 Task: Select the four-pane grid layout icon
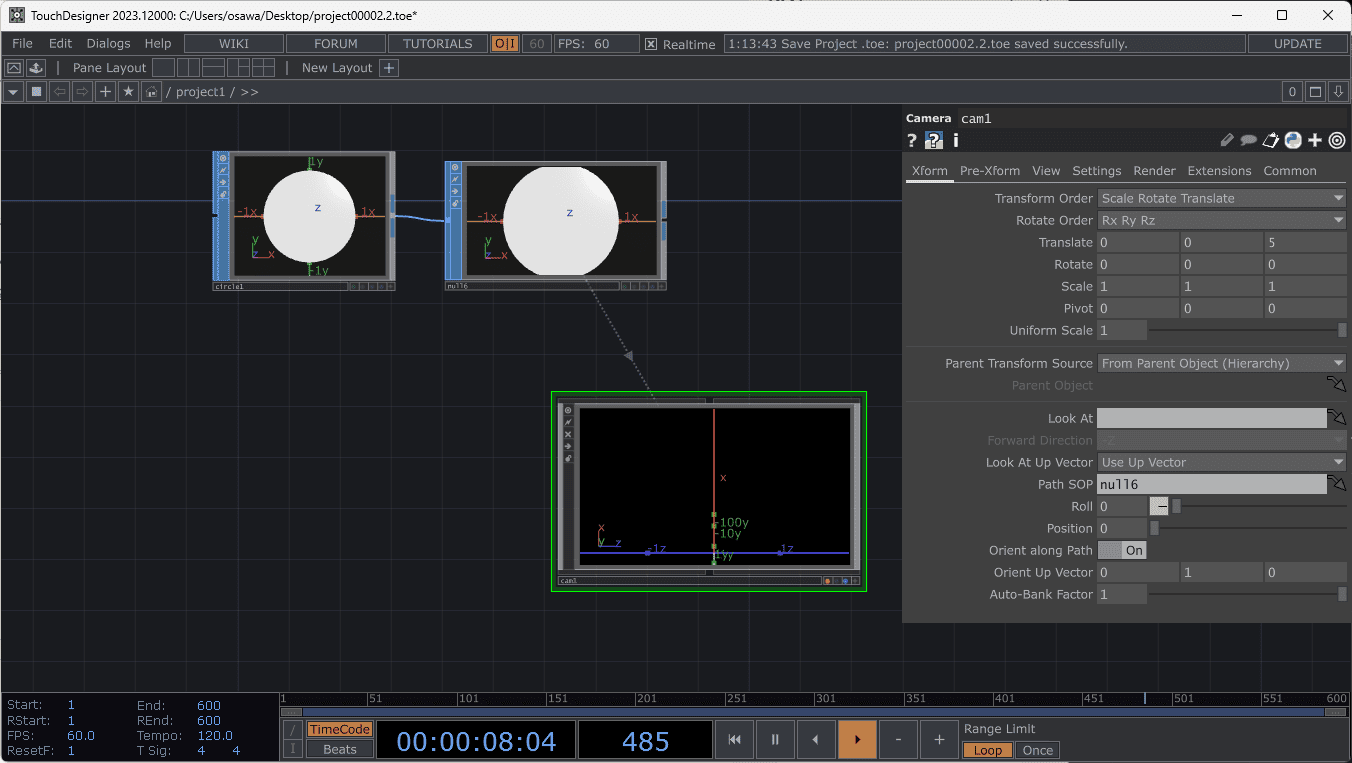(x=263, y=68)
